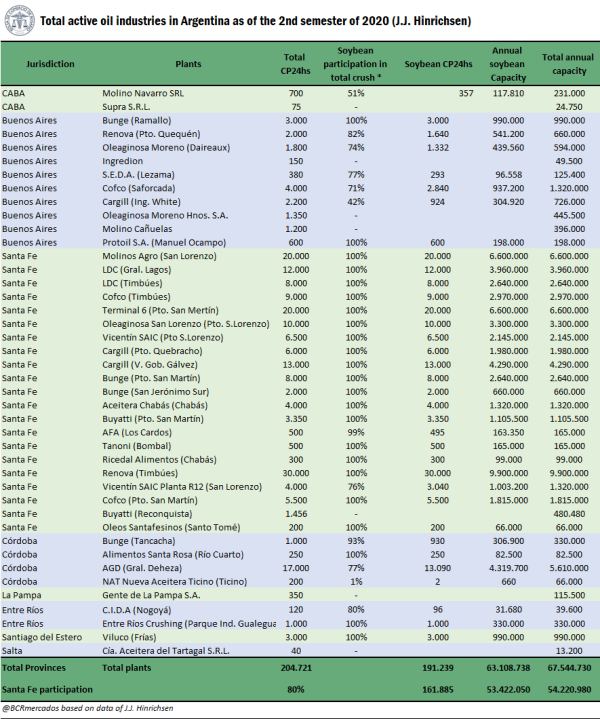Click the 'Cargill (Ing. White)' plant cell
Viewport: 600px width, 719px height.
(x=141, y=202)
